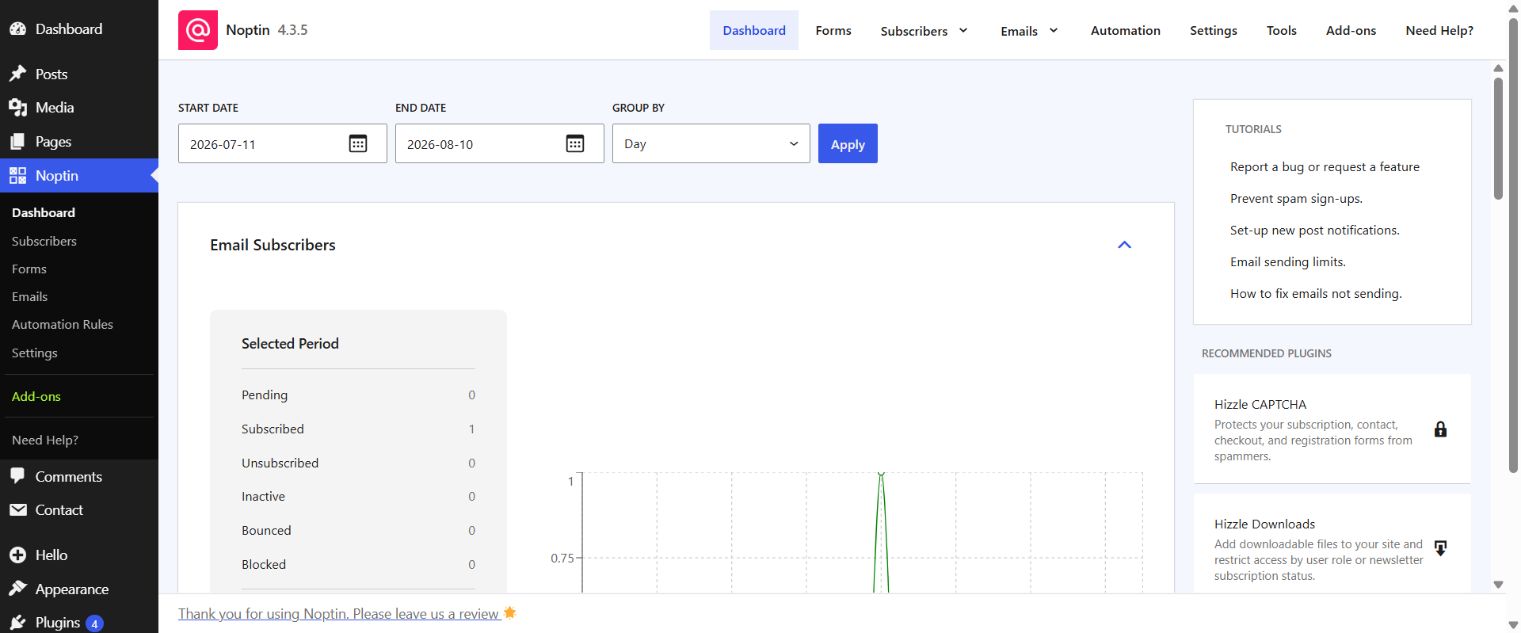Open Need Help? in the sidebar submenu
The image size is (1521, 633).
[x=45, y=441]
